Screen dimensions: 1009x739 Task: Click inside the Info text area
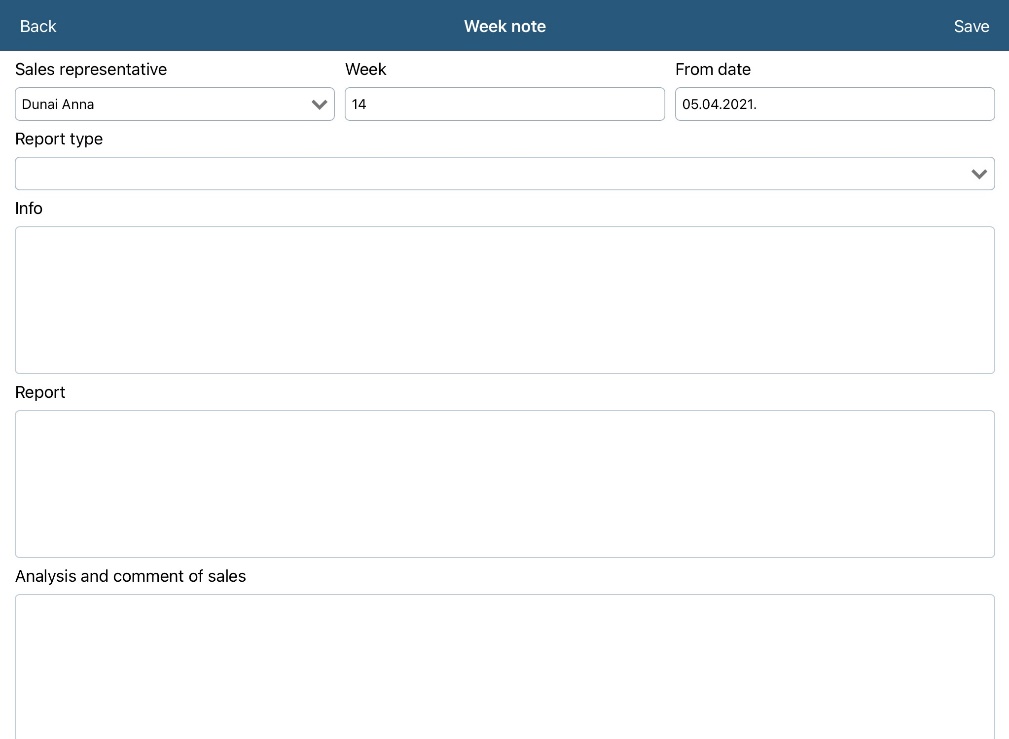[504, 300]
